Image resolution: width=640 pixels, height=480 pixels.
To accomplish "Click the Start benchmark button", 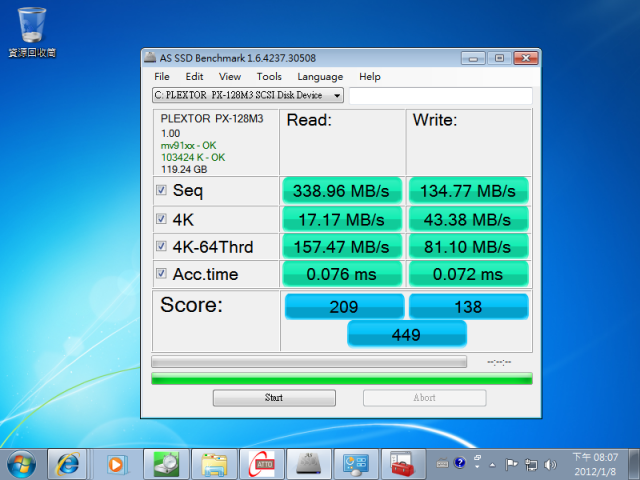I will click(274, 398).
